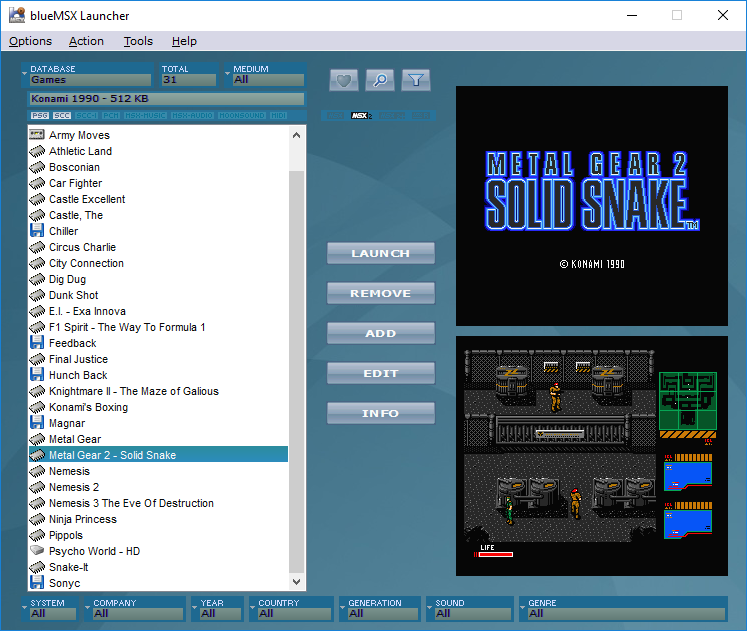Image resolution: width=747 pixels, height=631 pixels.
Task: Open the COMPANY filter dropdown
Action: (x=135, y=609)
